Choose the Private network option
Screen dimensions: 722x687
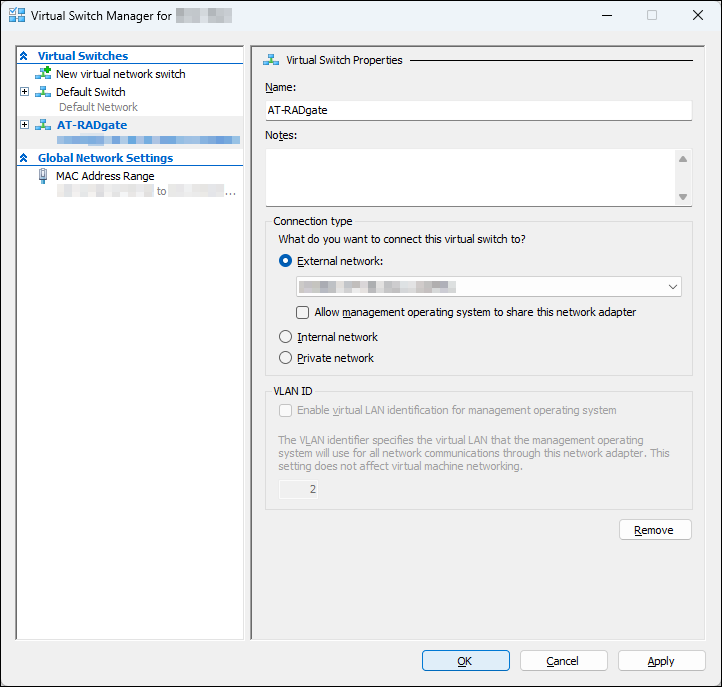point(286,358)
